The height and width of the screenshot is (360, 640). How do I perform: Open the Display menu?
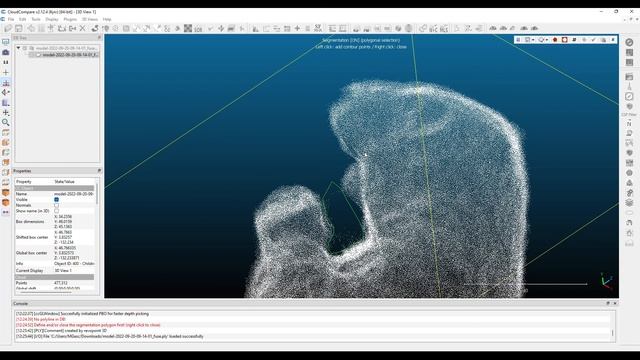point(52,19)
